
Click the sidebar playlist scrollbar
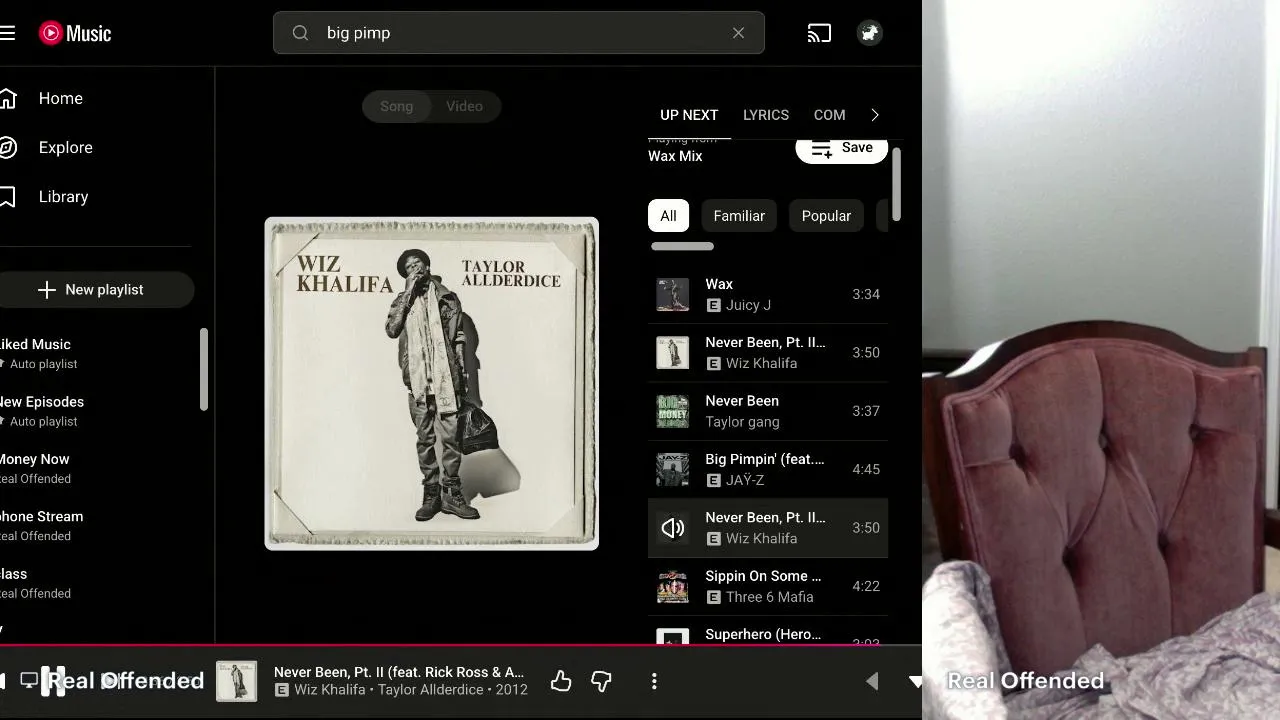click(204, 370)
